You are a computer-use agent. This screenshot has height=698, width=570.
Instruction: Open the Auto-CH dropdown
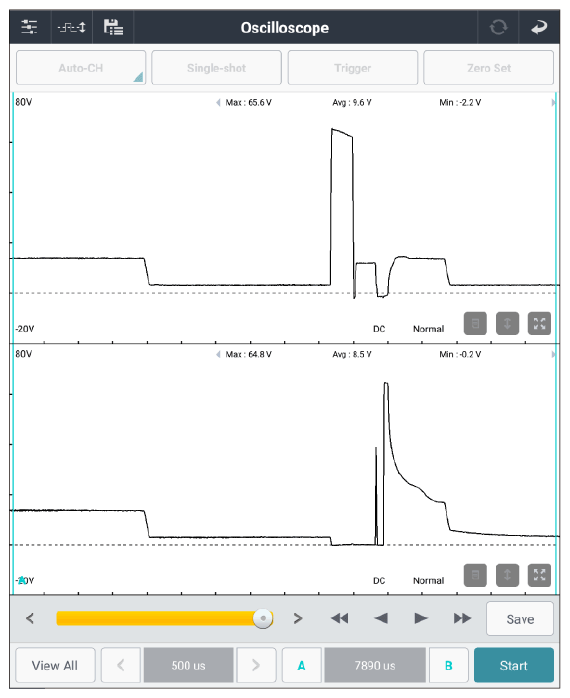pyautogui.click(x=81, y=68)
